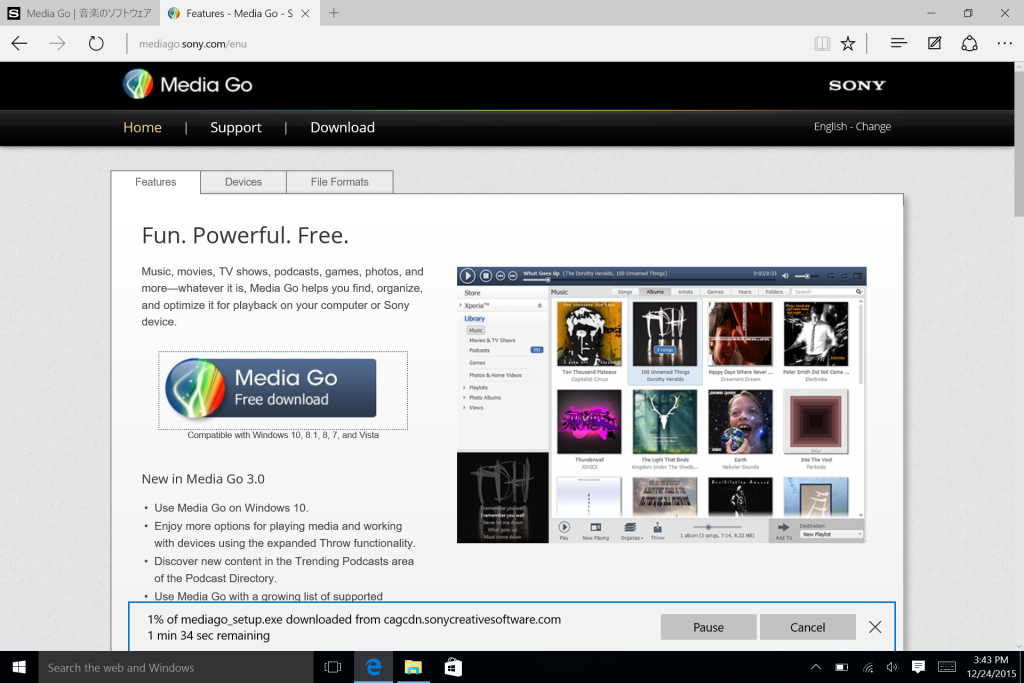Click Search the web and Windows box
This screenshot has width=1024, height=683.
176,667
